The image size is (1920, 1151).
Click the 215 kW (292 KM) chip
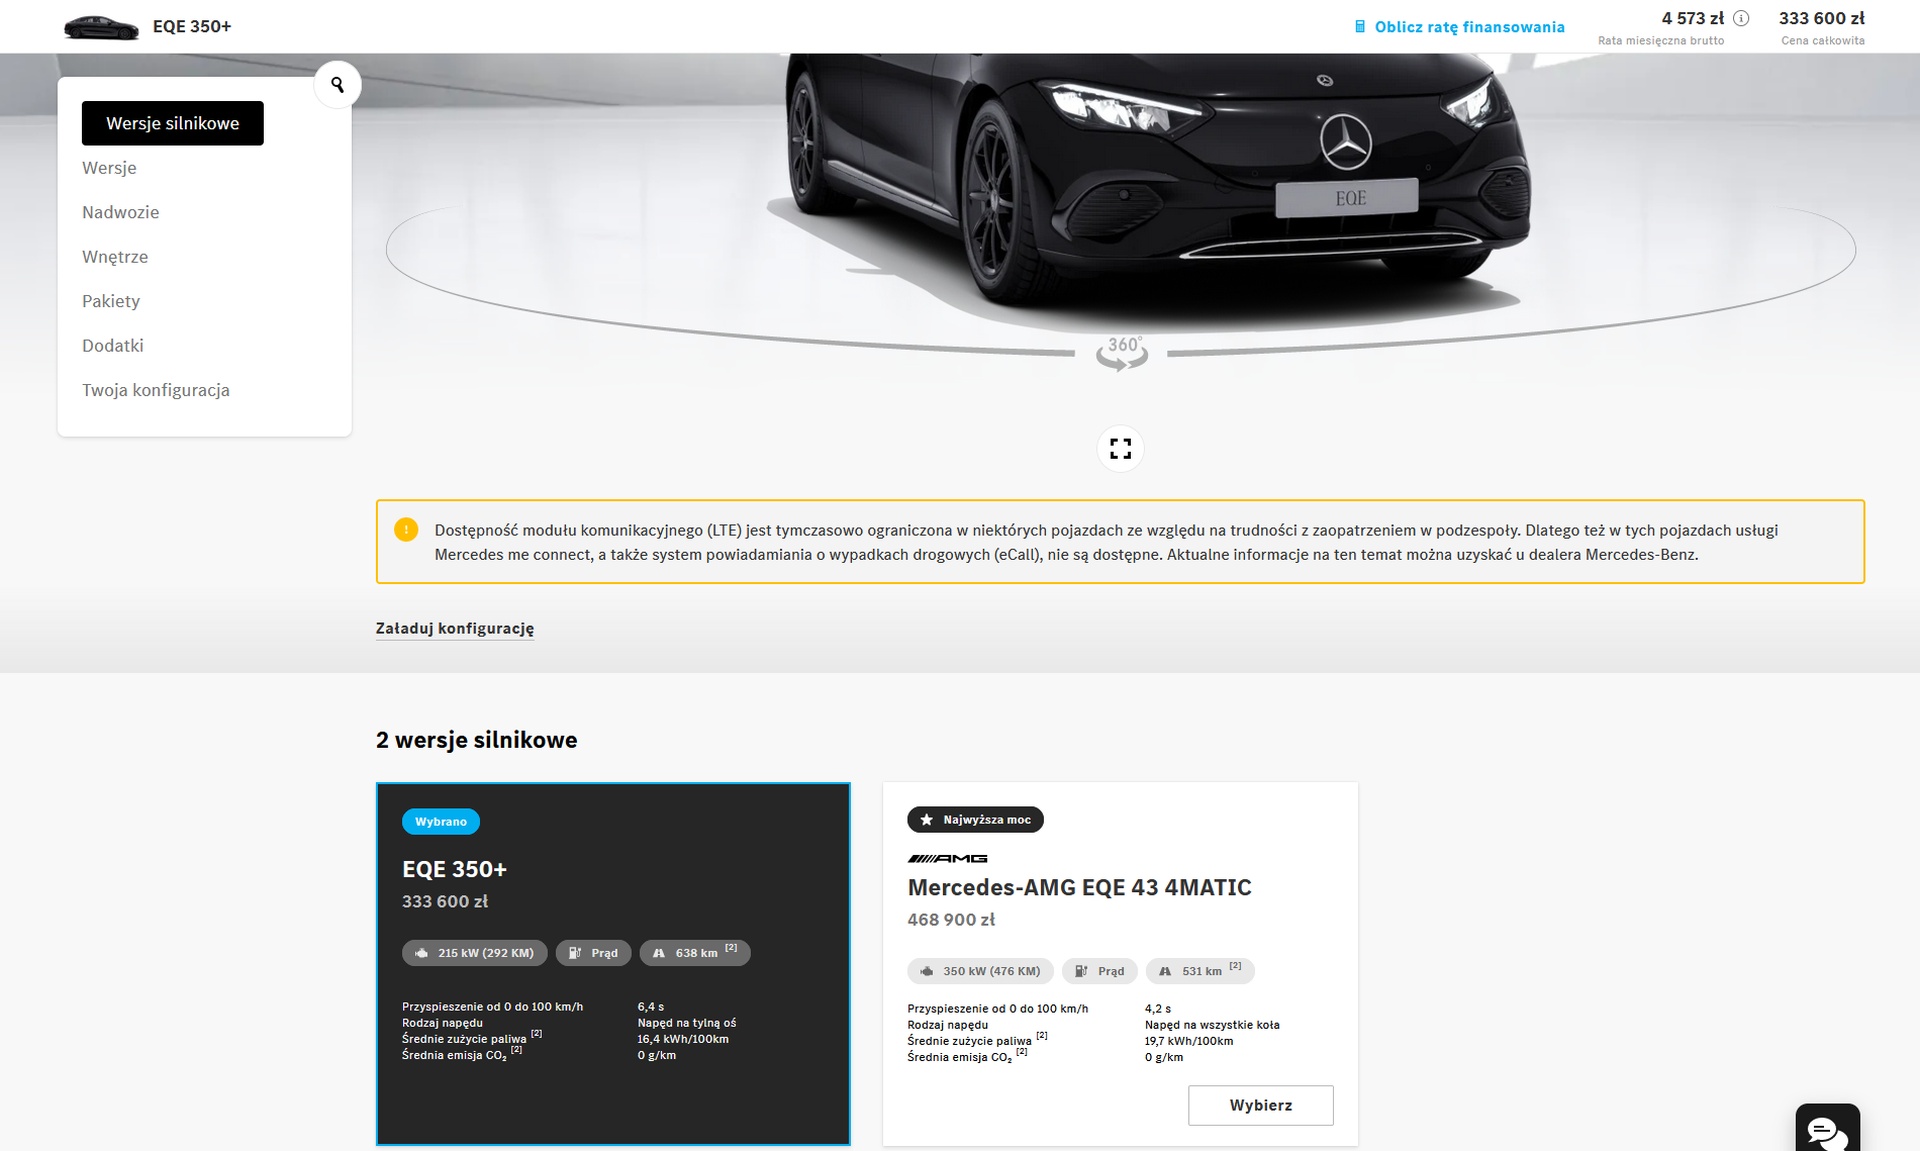pyautogui.click(x=475, y=953)
